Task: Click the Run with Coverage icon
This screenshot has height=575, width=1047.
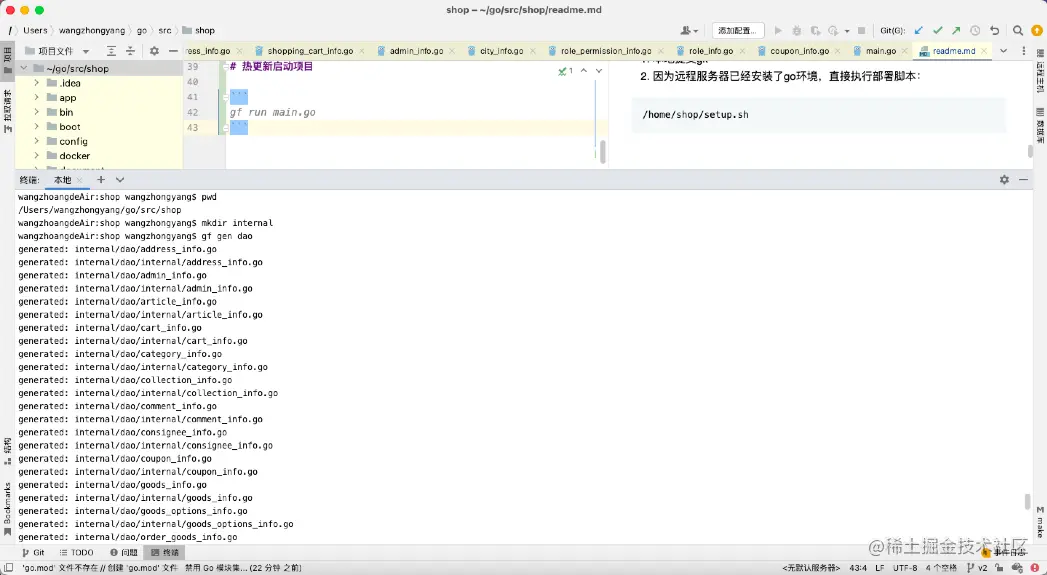Action: [x=815, y=31]
